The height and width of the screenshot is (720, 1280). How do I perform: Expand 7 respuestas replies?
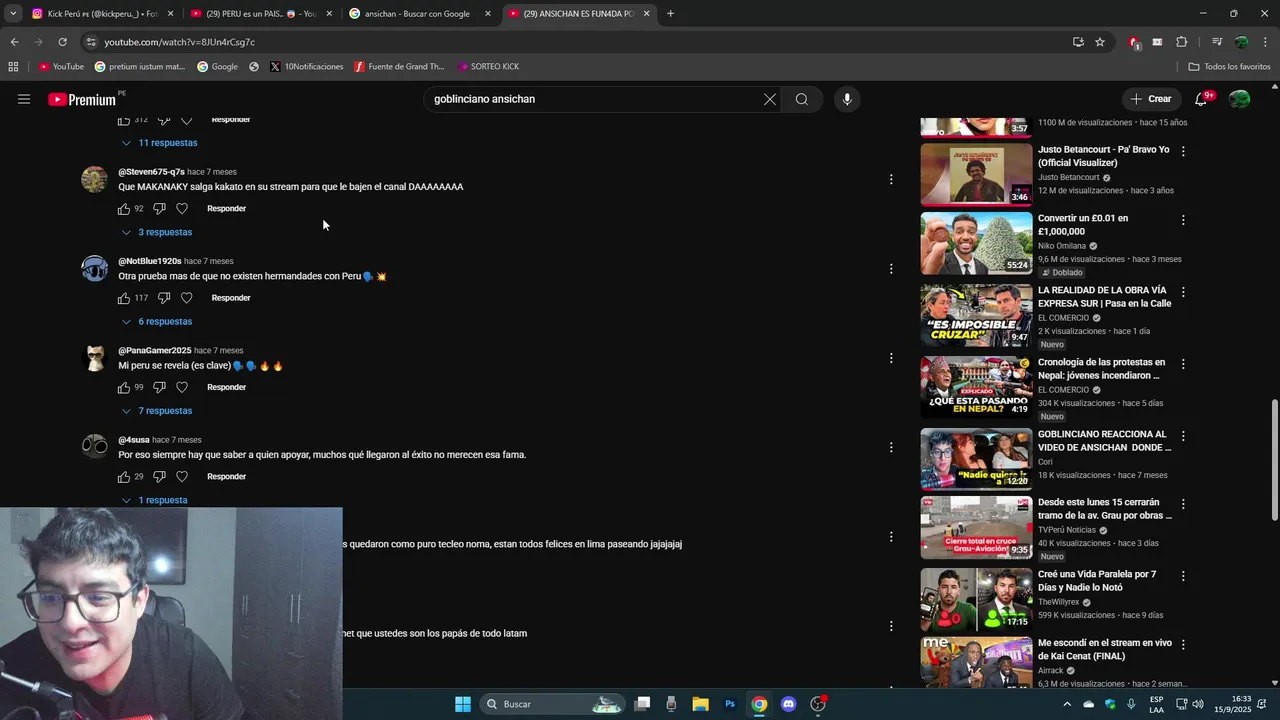tap(157, 411)
